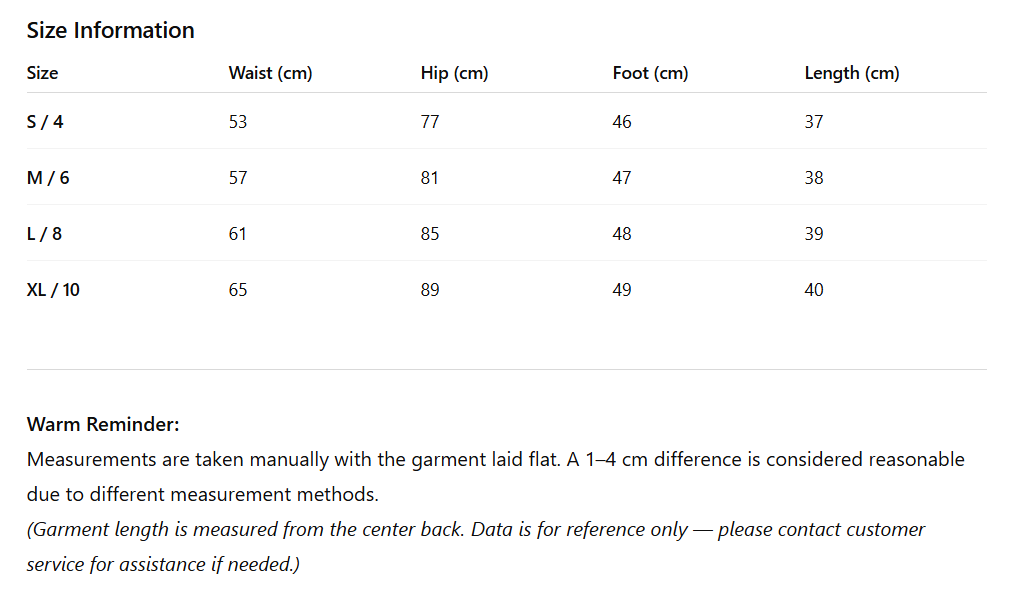Image resolution: width=1012 pixels, height=607 pixels.
Task: Click the Foot (cm) column header
Action: coord(650,73)
